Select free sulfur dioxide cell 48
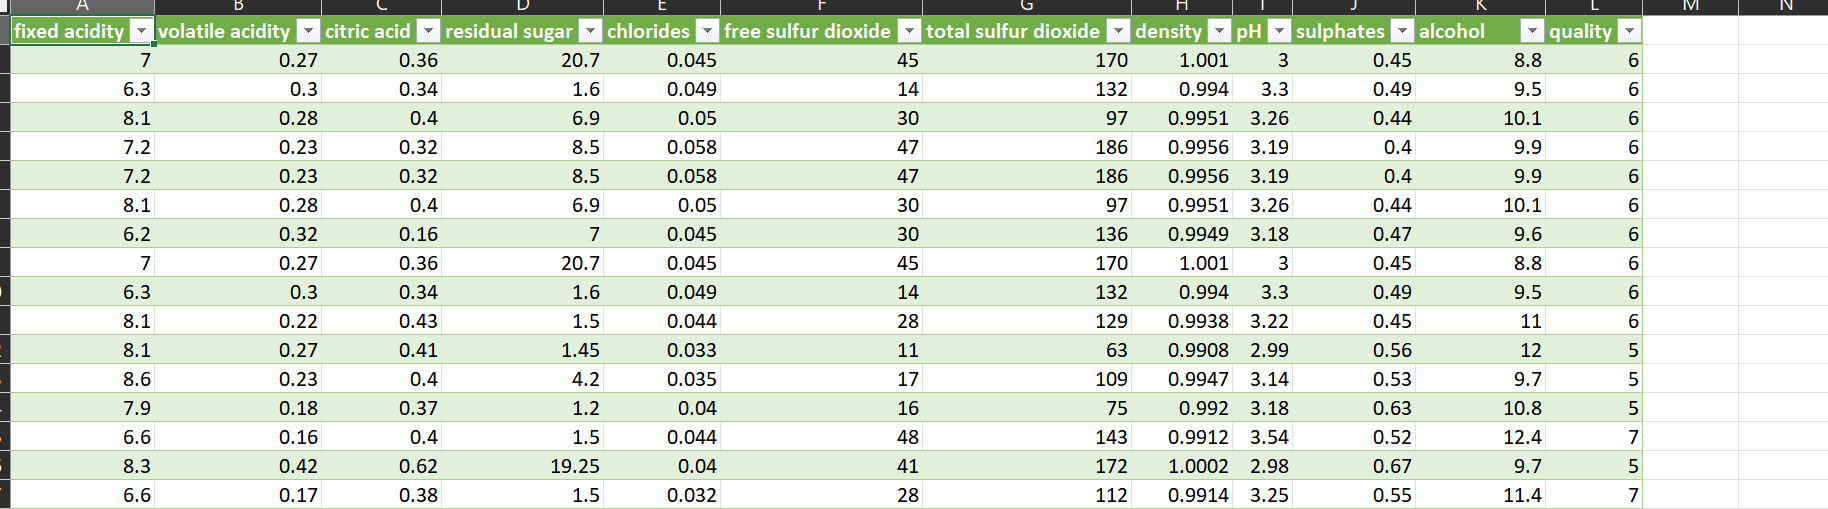 (821, 437)
